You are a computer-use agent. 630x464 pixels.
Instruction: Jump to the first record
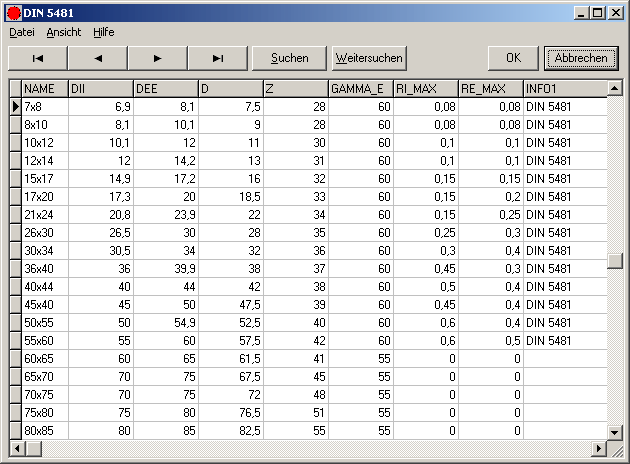[x=38, y=58]
